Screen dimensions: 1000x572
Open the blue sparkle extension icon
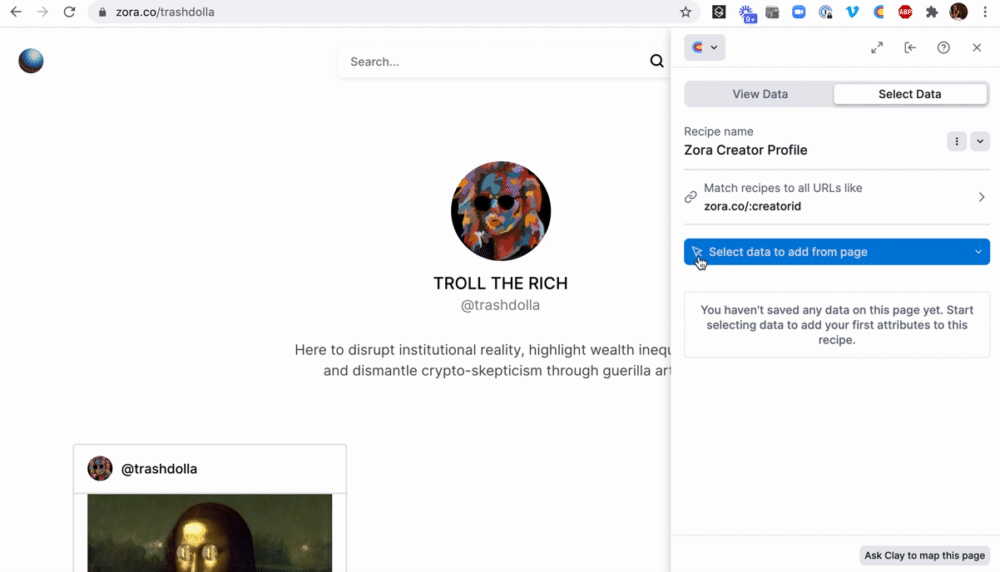coord(747,13)
